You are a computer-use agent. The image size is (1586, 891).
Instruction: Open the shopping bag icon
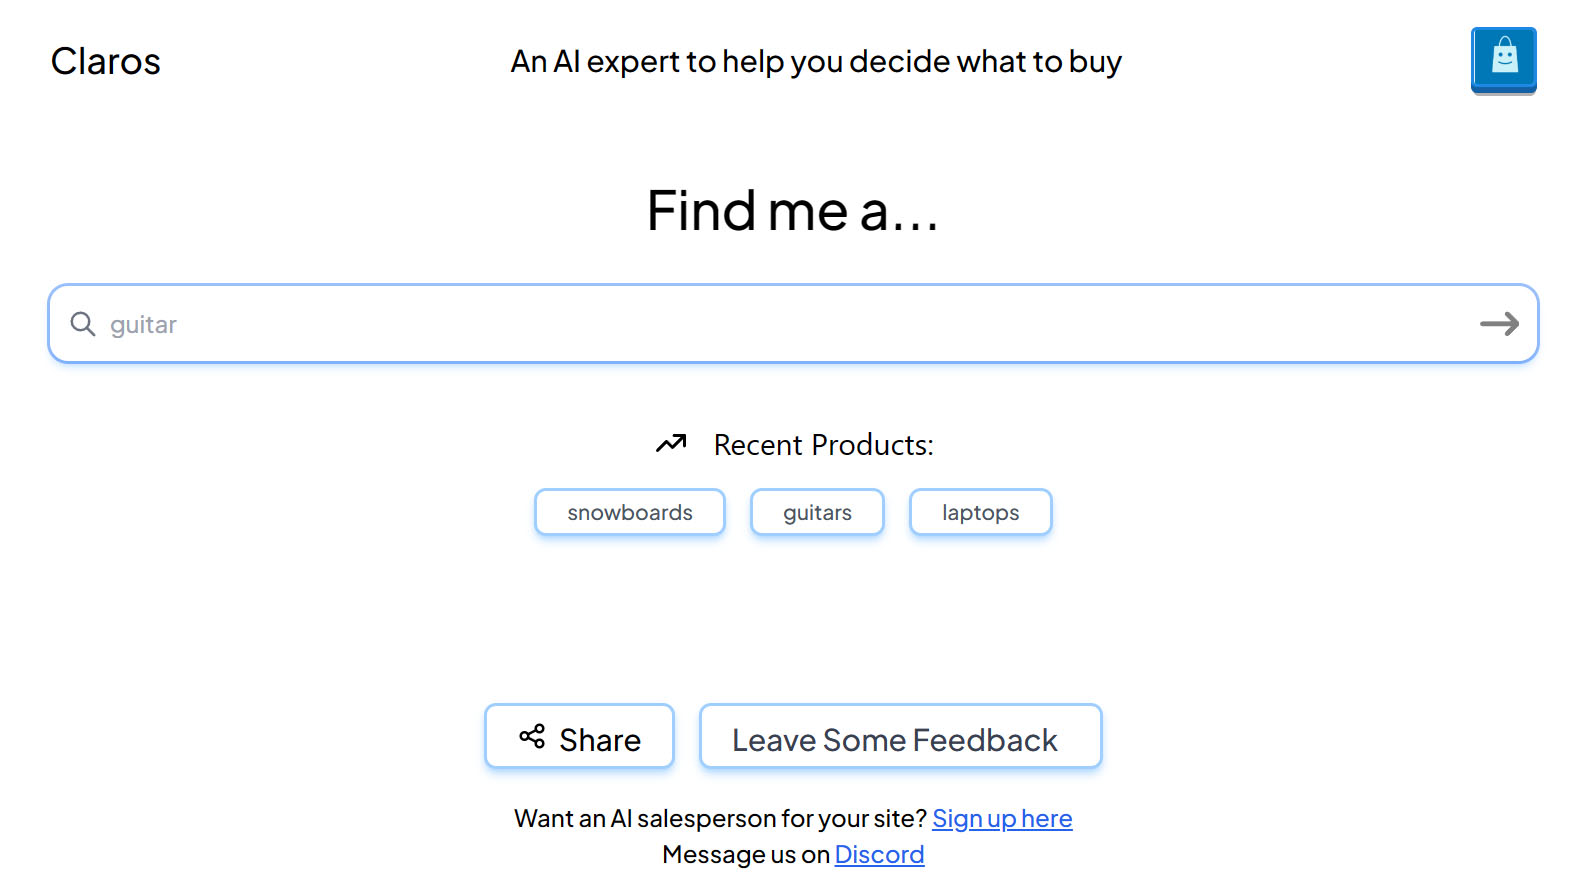point(1503,59)
